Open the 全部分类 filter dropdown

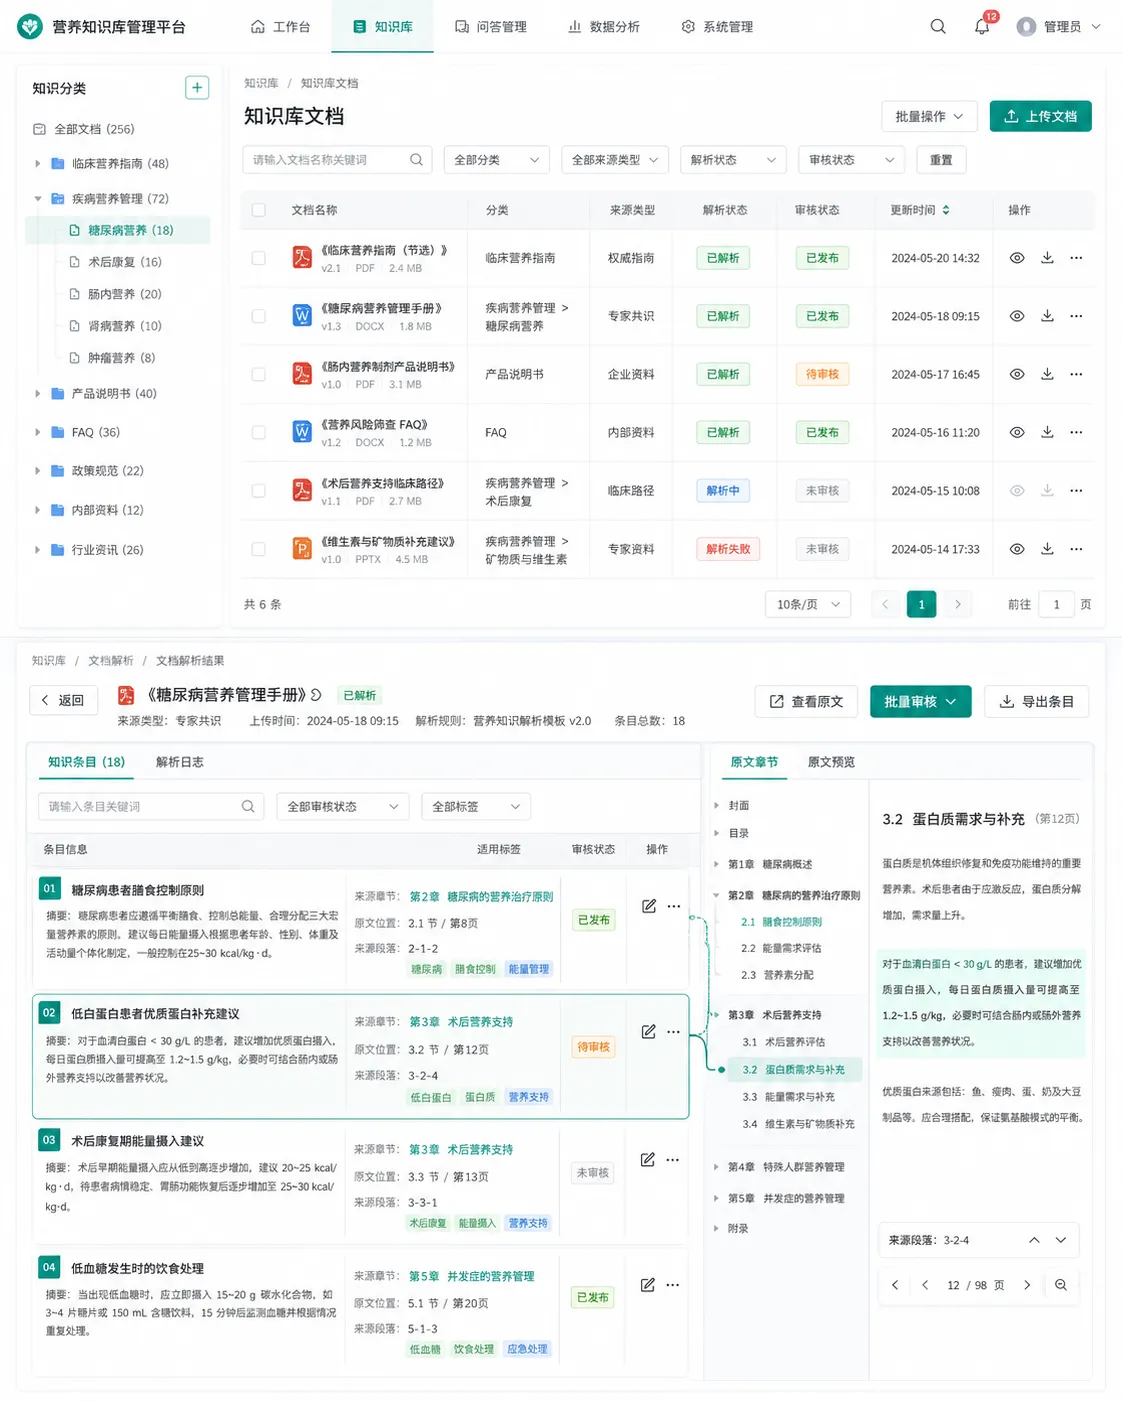coord(497,160)
